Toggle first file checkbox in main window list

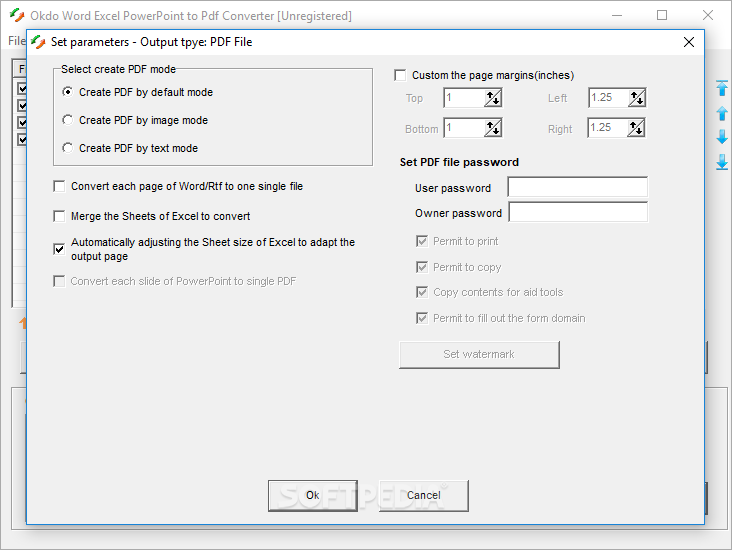click(x=22, y=88)
